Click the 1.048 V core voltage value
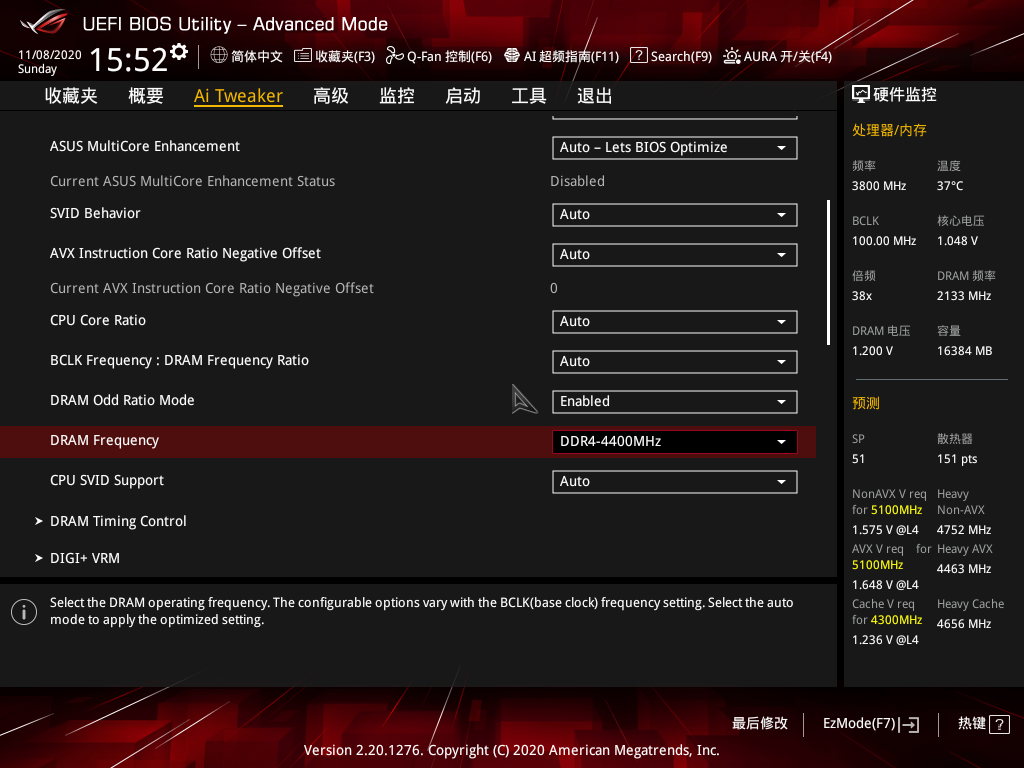This screenshot has height=768, width=1024. tap(957, 240)
